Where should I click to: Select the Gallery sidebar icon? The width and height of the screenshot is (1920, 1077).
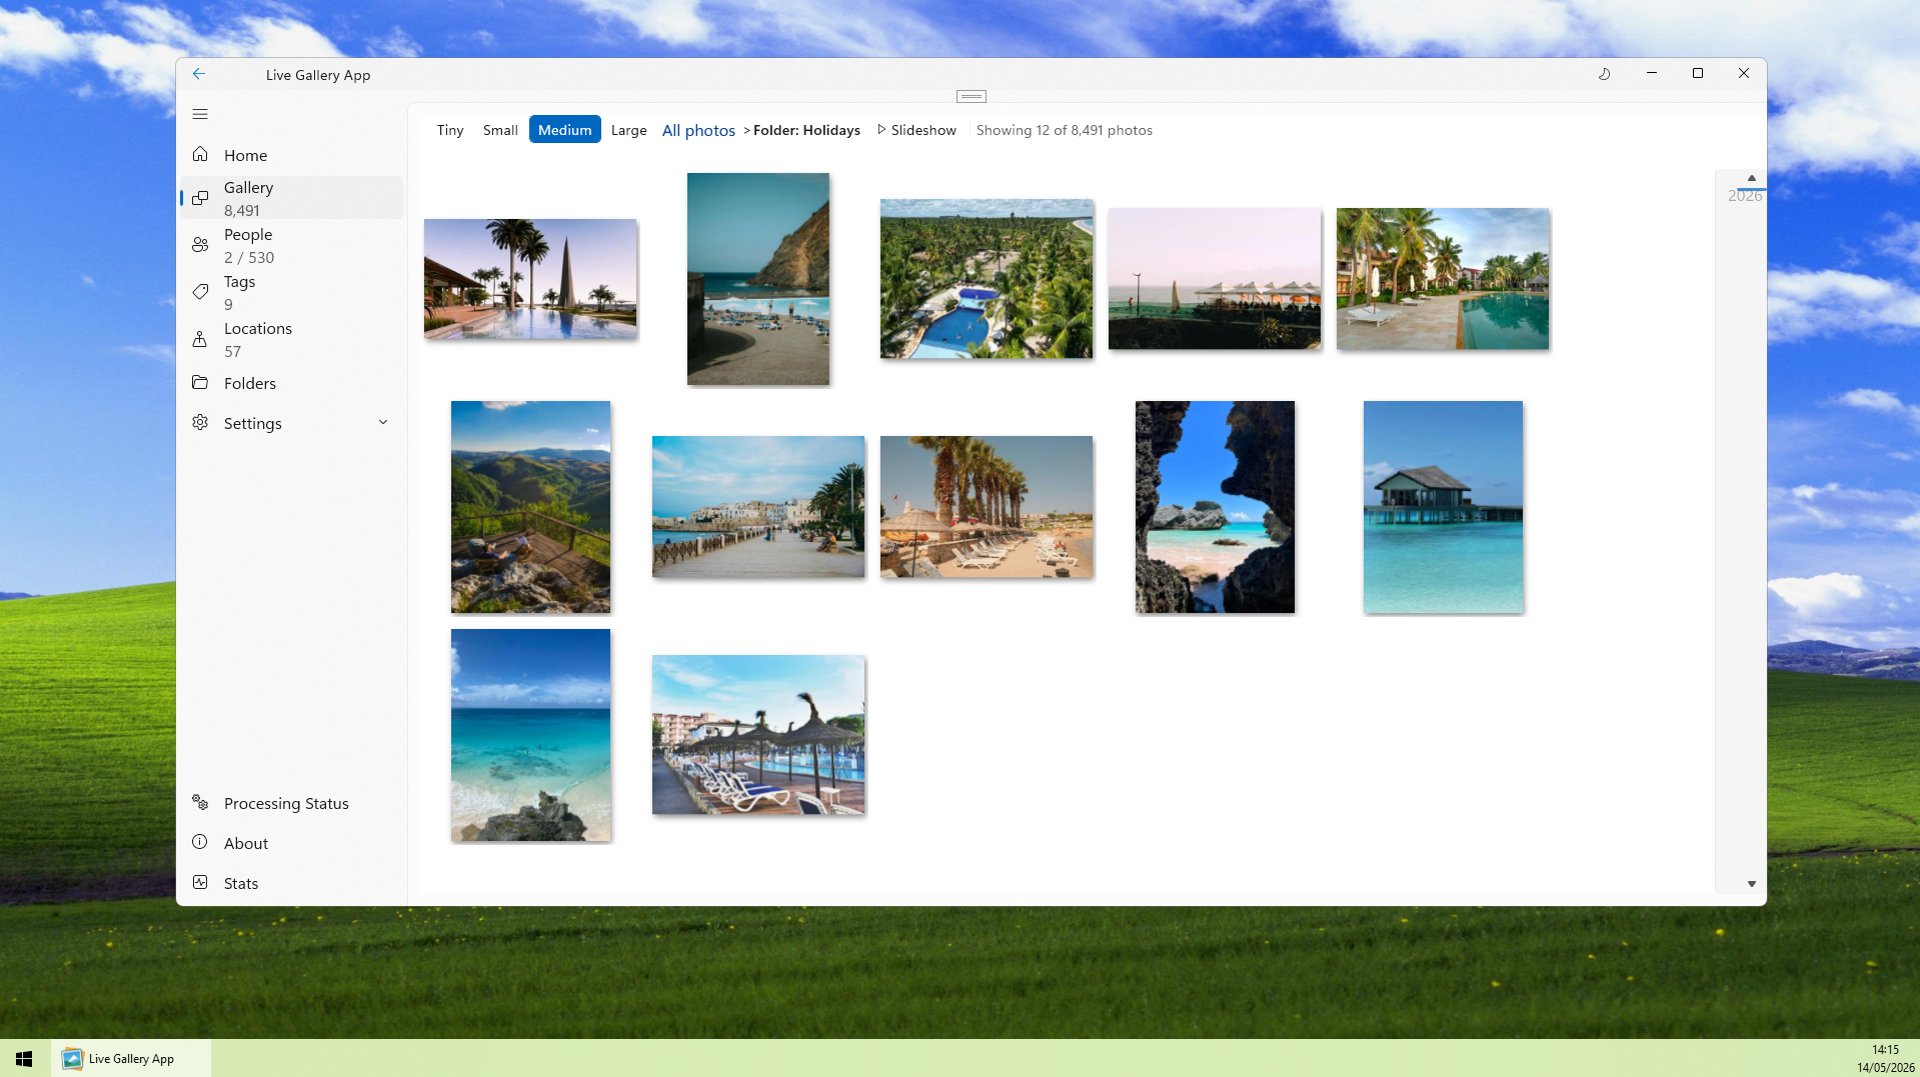tap(200, 198)
